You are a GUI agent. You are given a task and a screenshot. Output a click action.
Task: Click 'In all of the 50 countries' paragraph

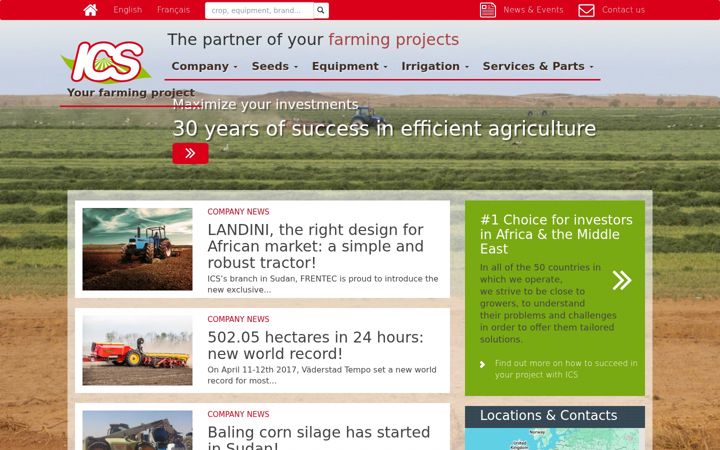click(548, 303)
